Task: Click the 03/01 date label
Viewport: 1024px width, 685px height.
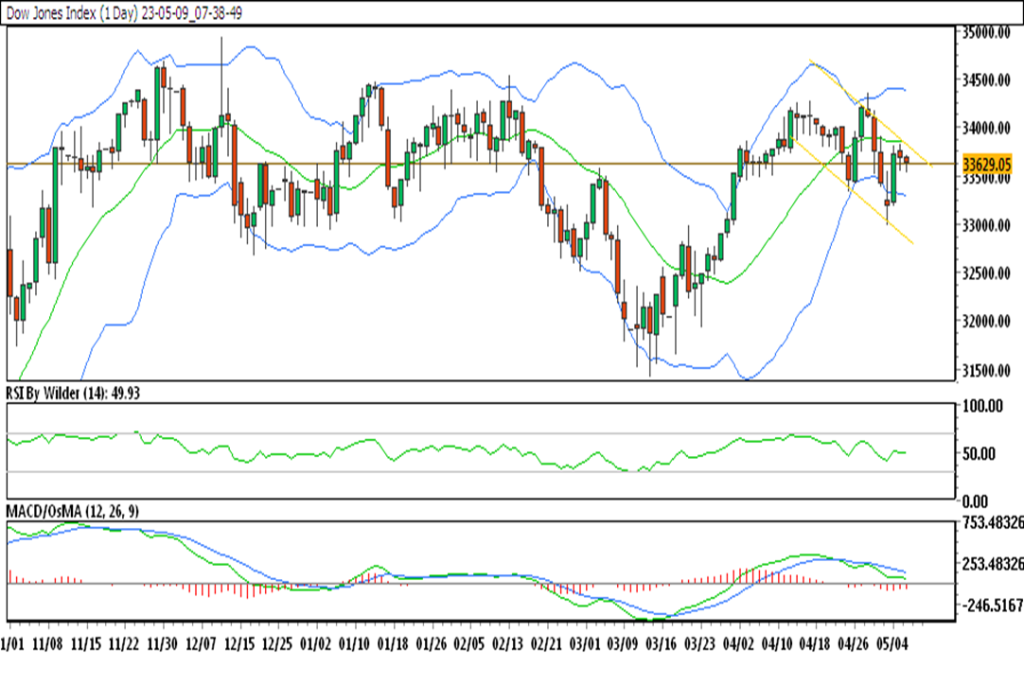Action: 584,645
